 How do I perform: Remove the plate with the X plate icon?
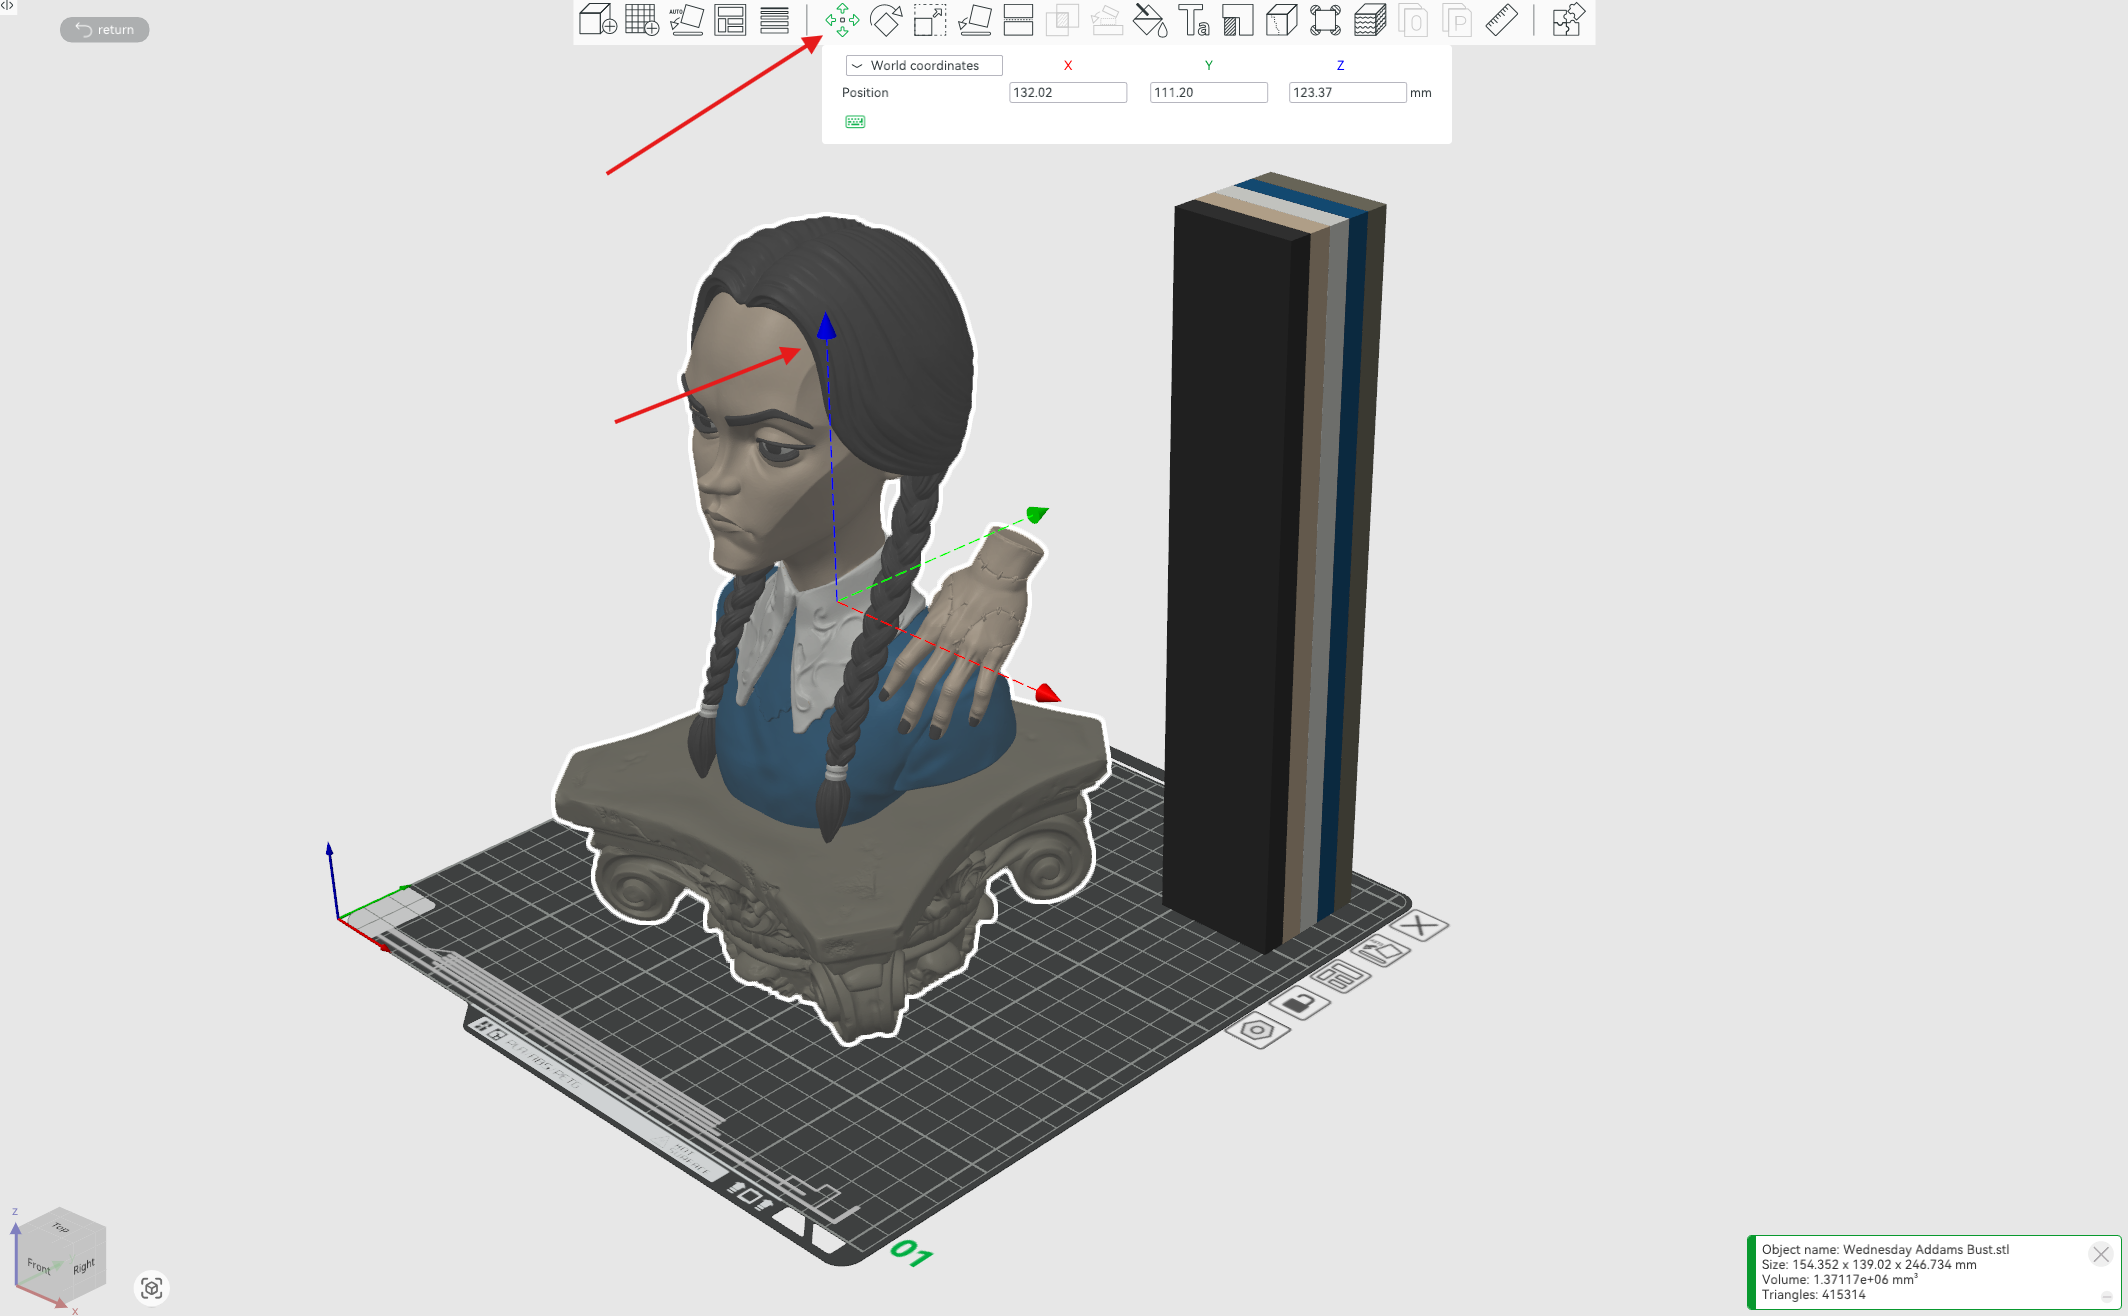click(1420, 926)
